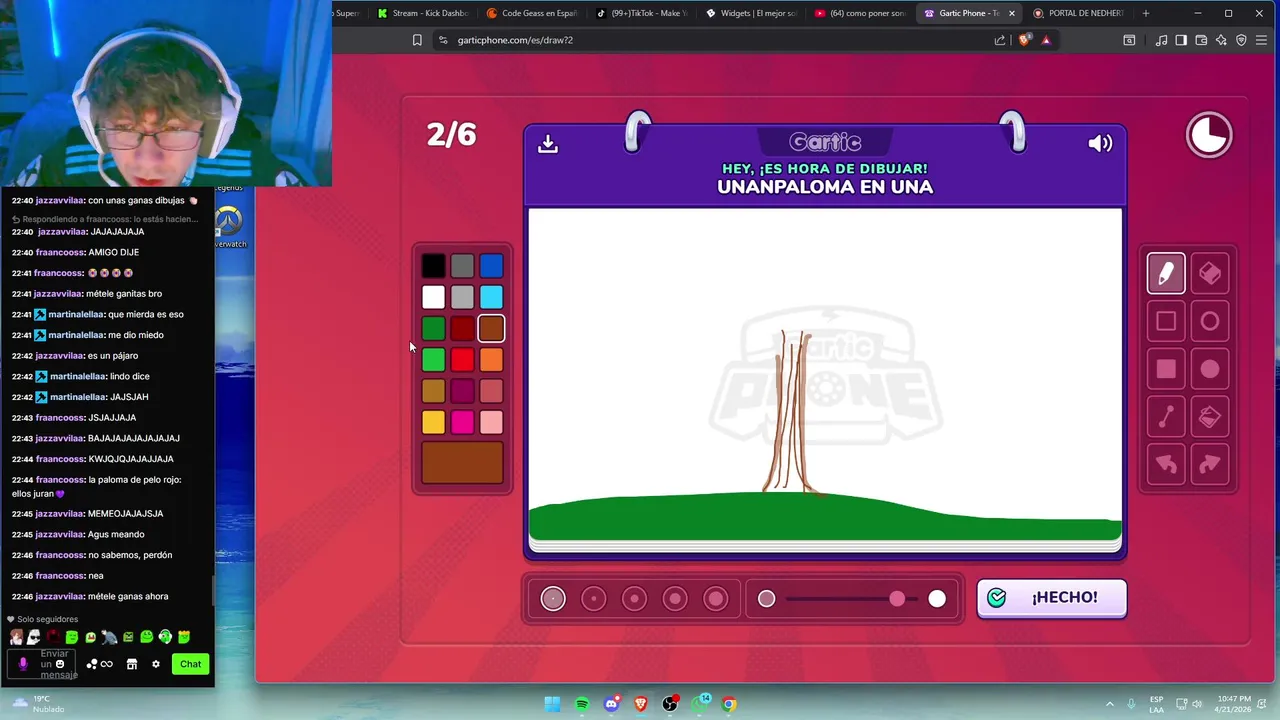Image resolution: width=1280 pixels, height=720 pixels.
Task: Pick the bright green color swatch
Action: click(x=433, y=359)
